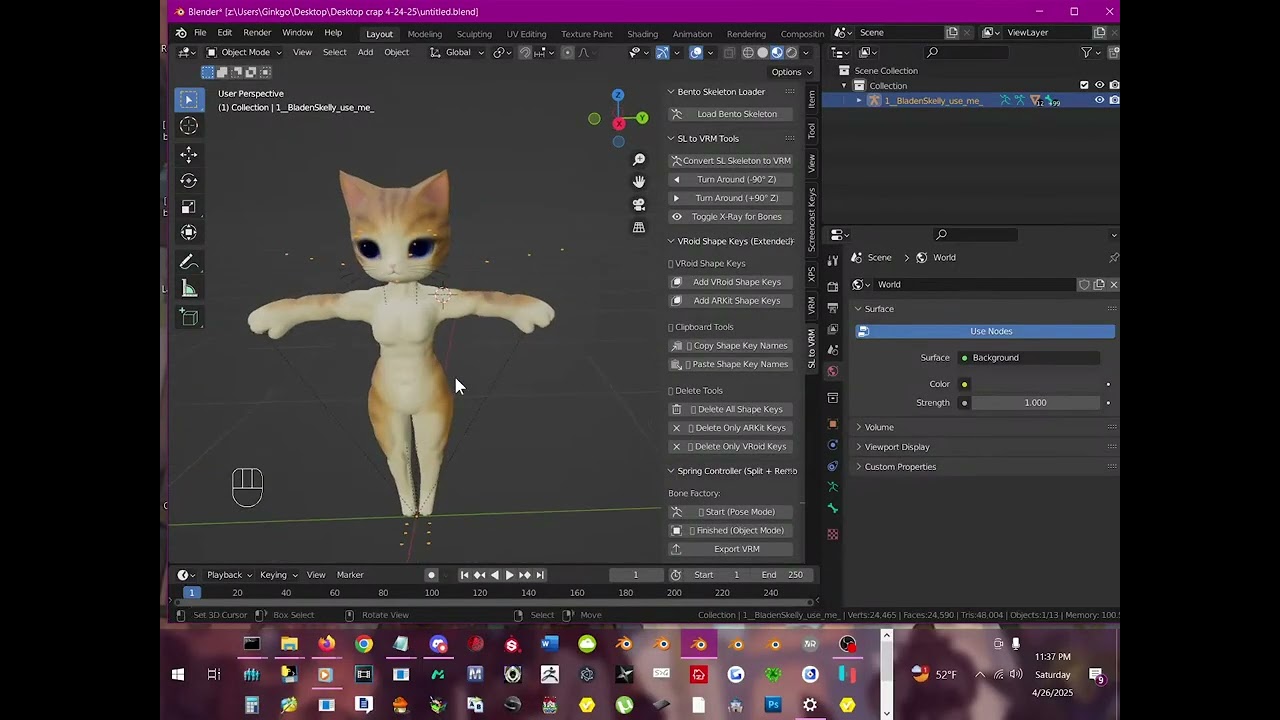
Task: Toggle X-ray viewport shading button
Action: tap(729, 52)
